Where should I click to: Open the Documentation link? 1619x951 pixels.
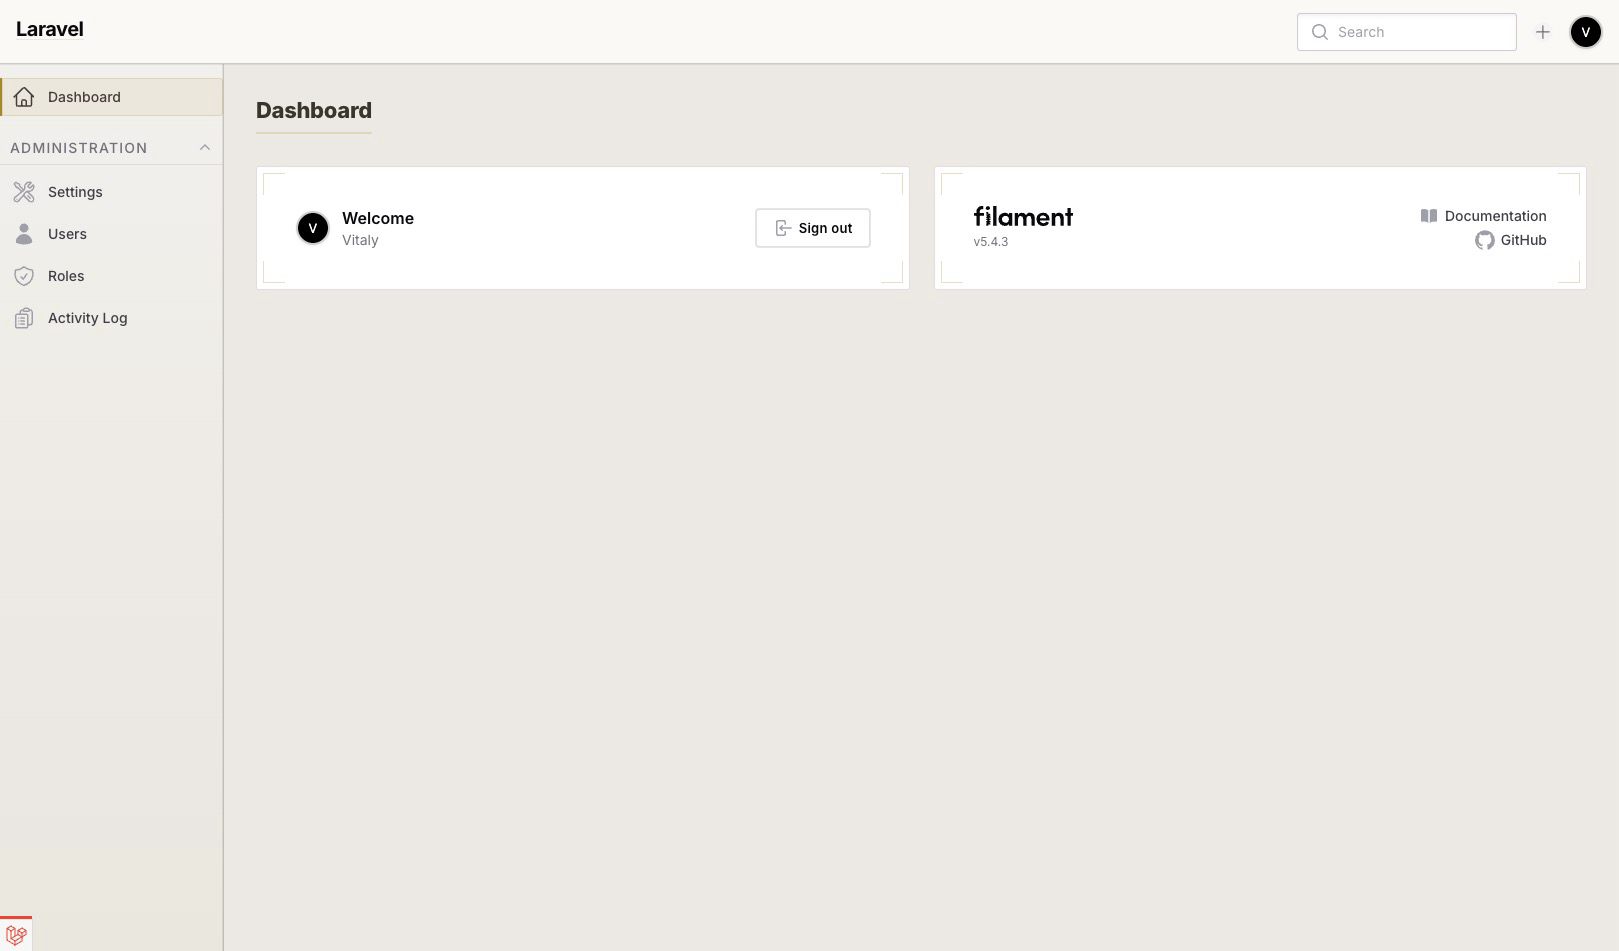1484,216
